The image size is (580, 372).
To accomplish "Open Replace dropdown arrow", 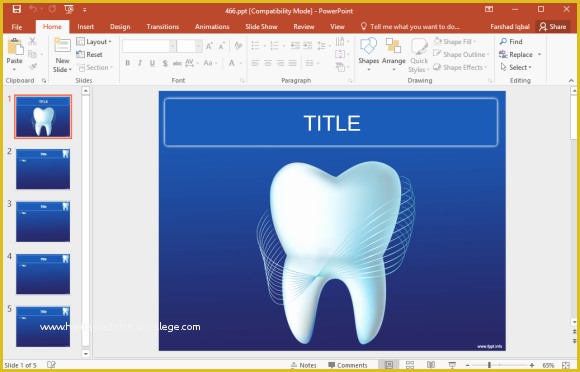I will click(x=539, y=54).
